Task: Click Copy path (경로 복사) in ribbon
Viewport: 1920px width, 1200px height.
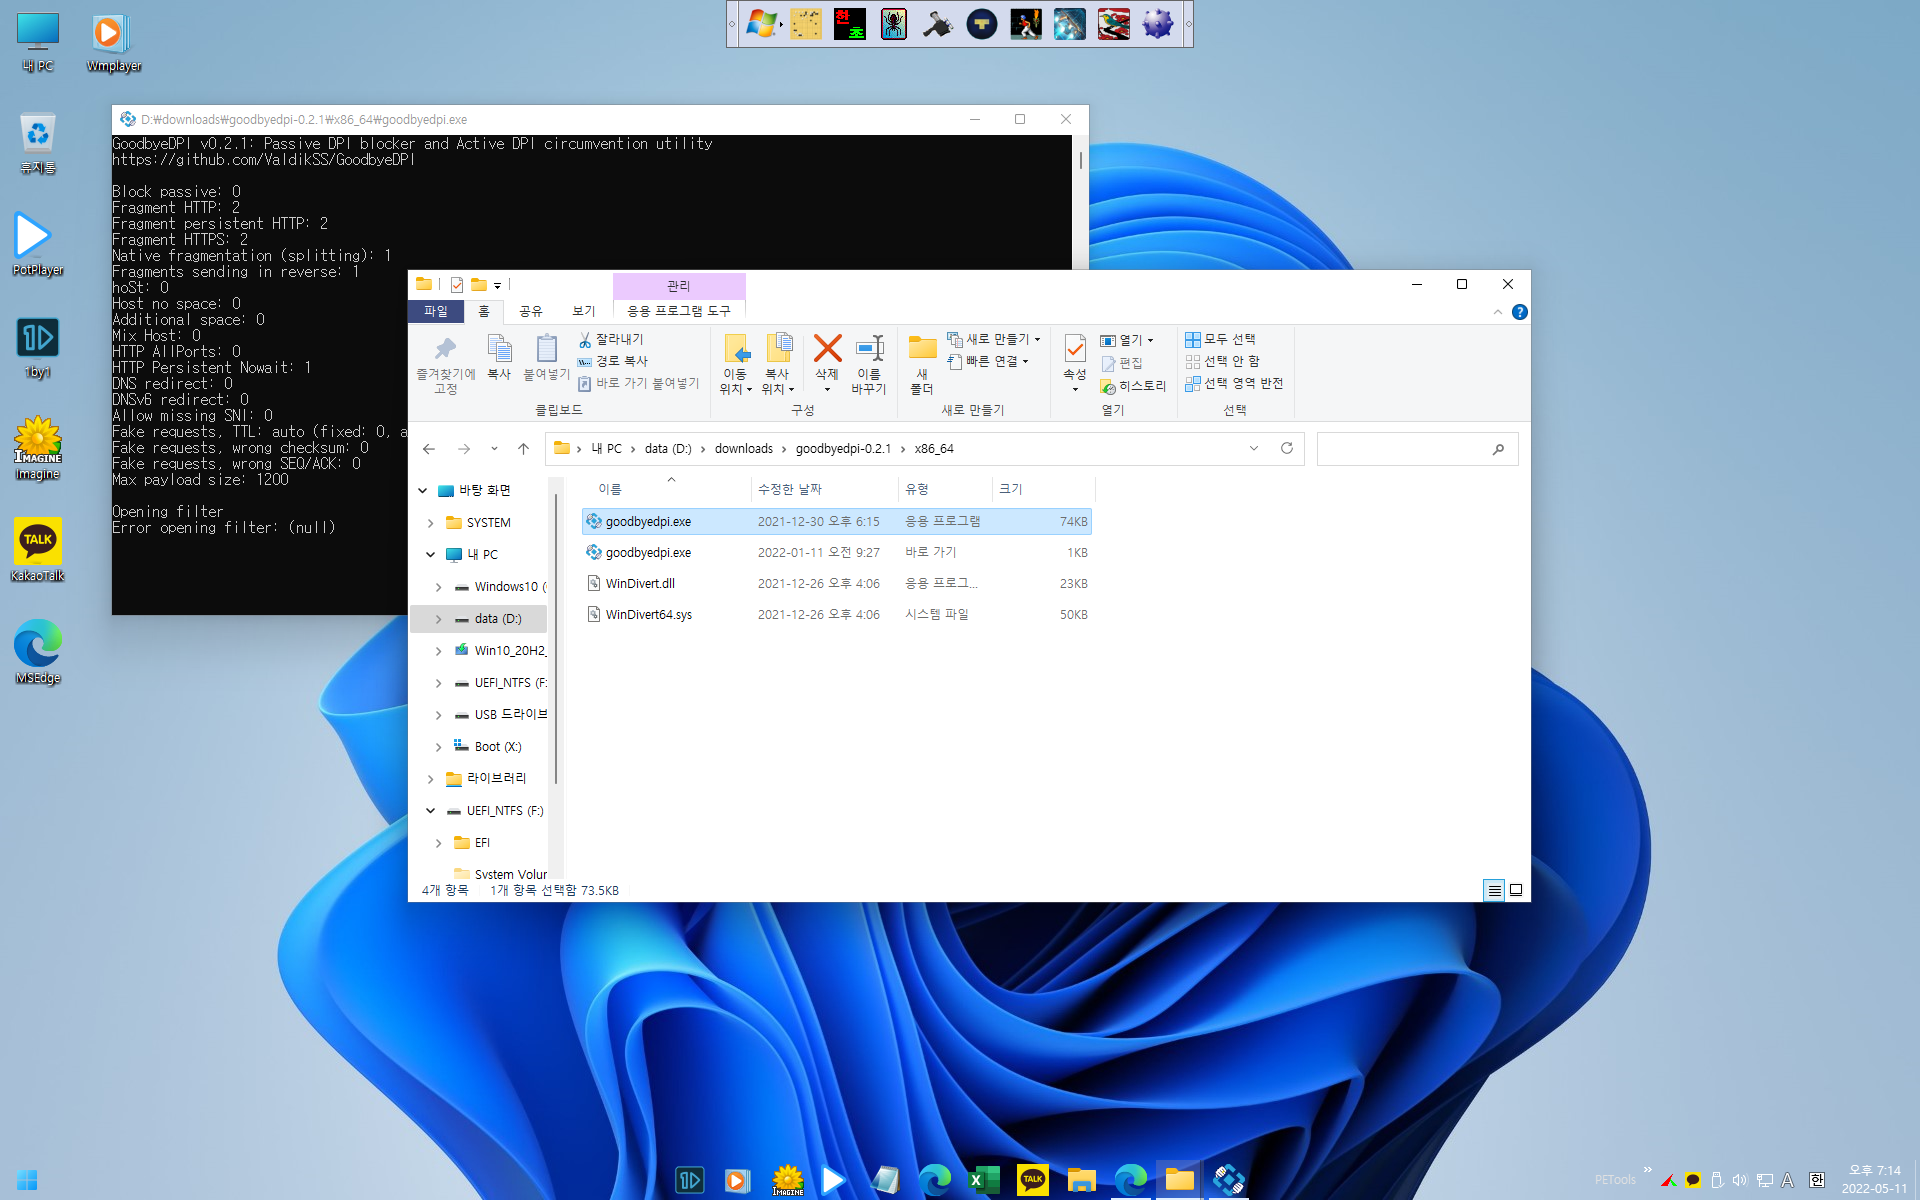Action: [613, 361]
